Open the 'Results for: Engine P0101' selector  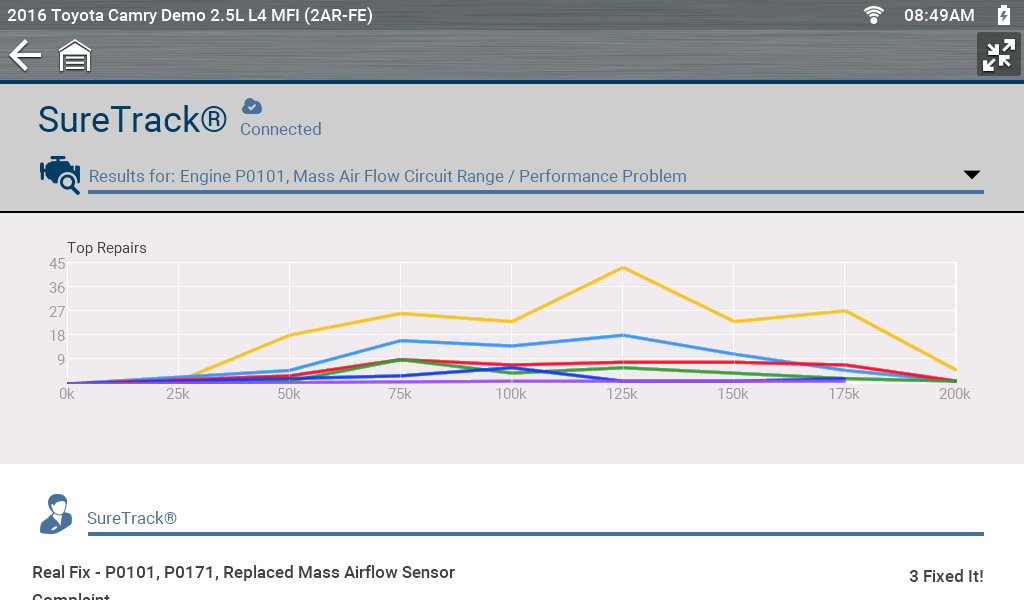point(387,176)
